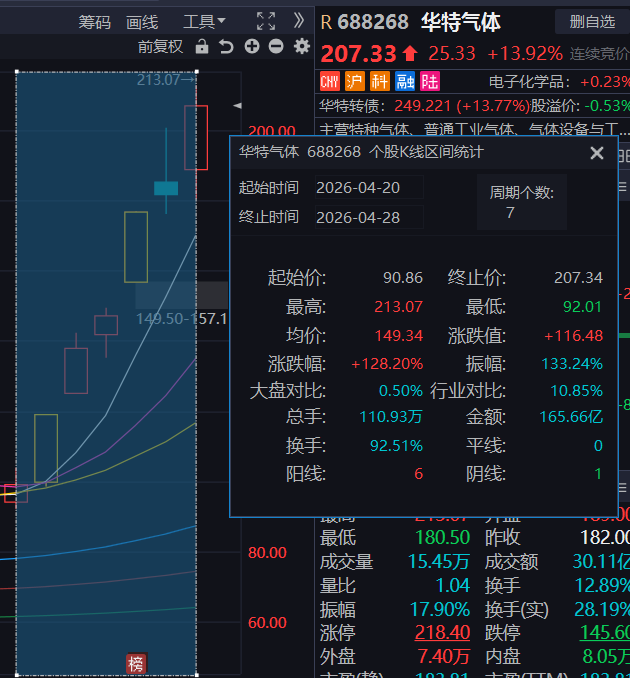Zoom out chart with minus icon

point(276,46)
